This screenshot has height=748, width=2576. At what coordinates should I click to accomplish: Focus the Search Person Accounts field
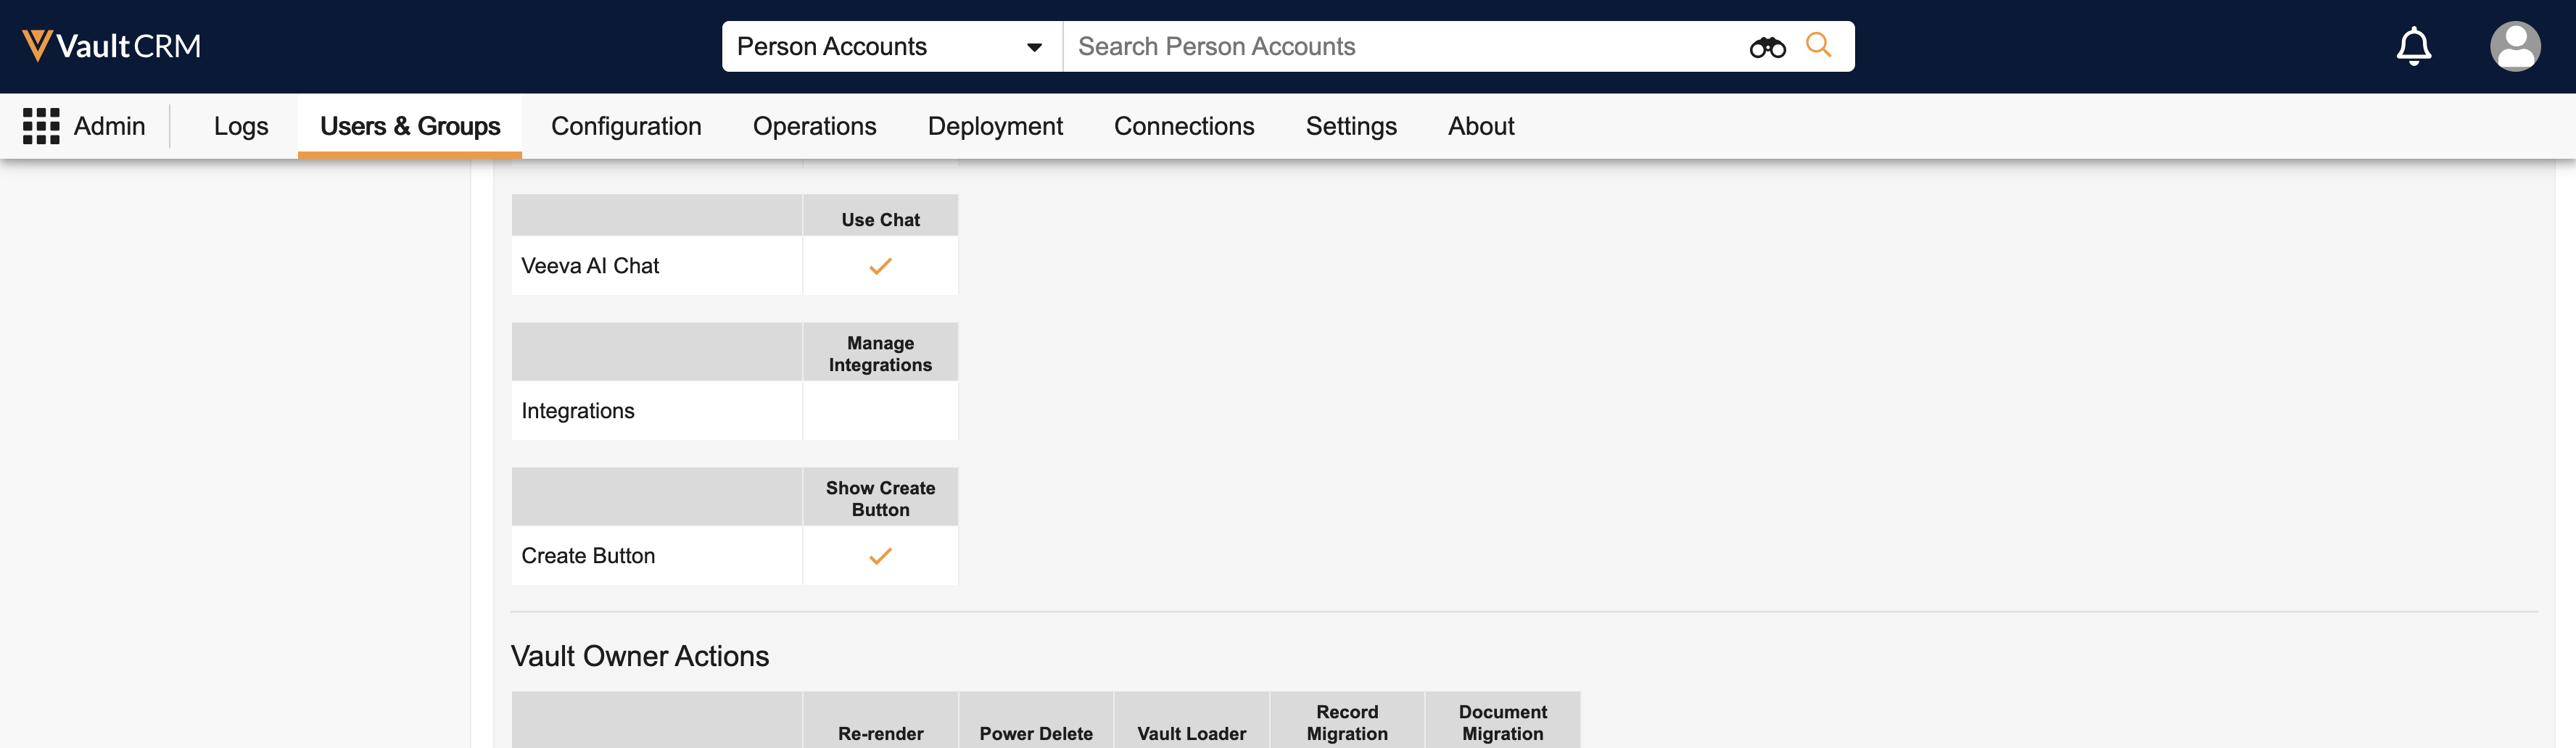click(x=1400, y=47)
